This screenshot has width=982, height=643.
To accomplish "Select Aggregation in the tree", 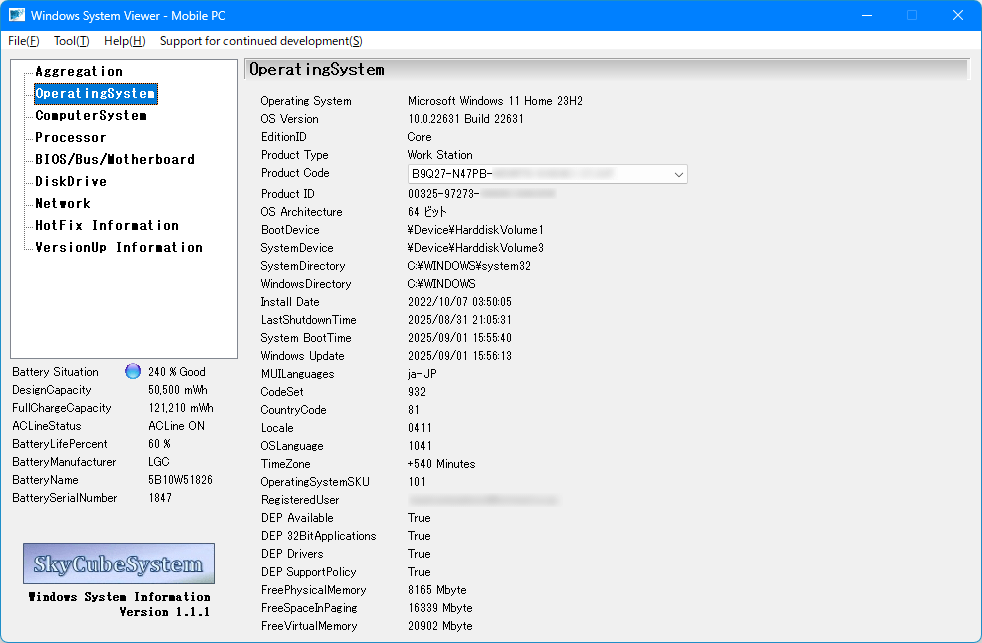I will pos(79,71).
